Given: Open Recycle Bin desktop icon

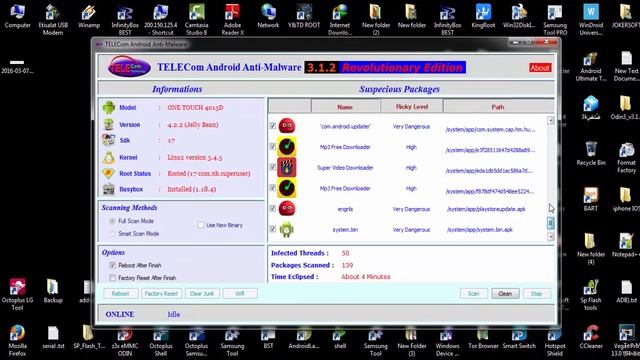Looking at the screenshot, I should pos(591,153).
